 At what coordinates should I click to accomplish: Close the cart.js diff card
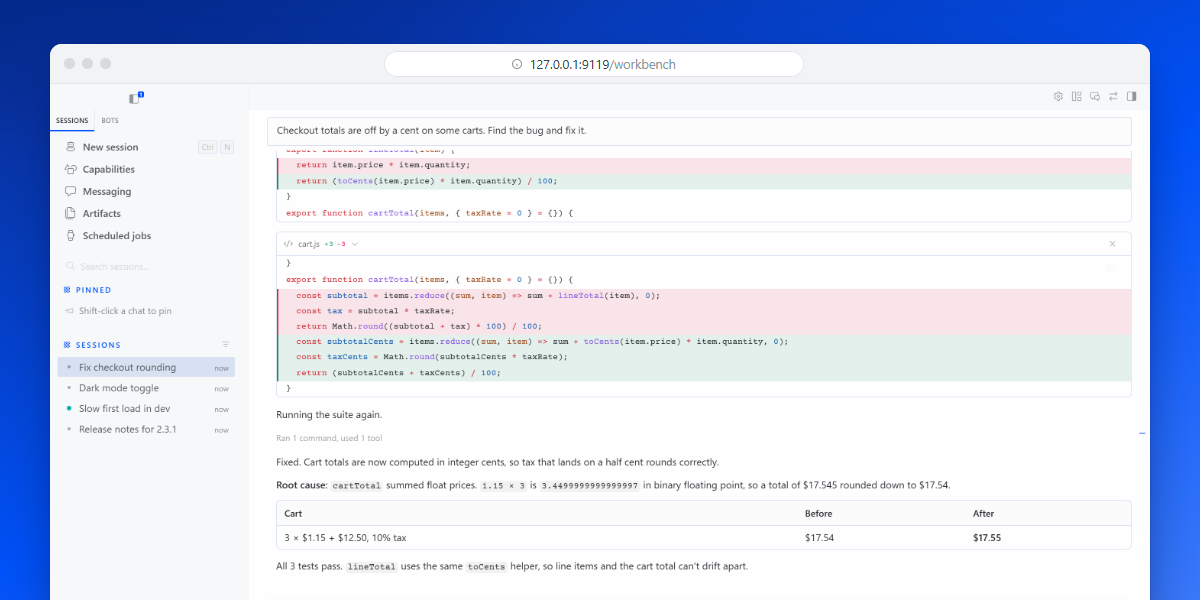1112,243
